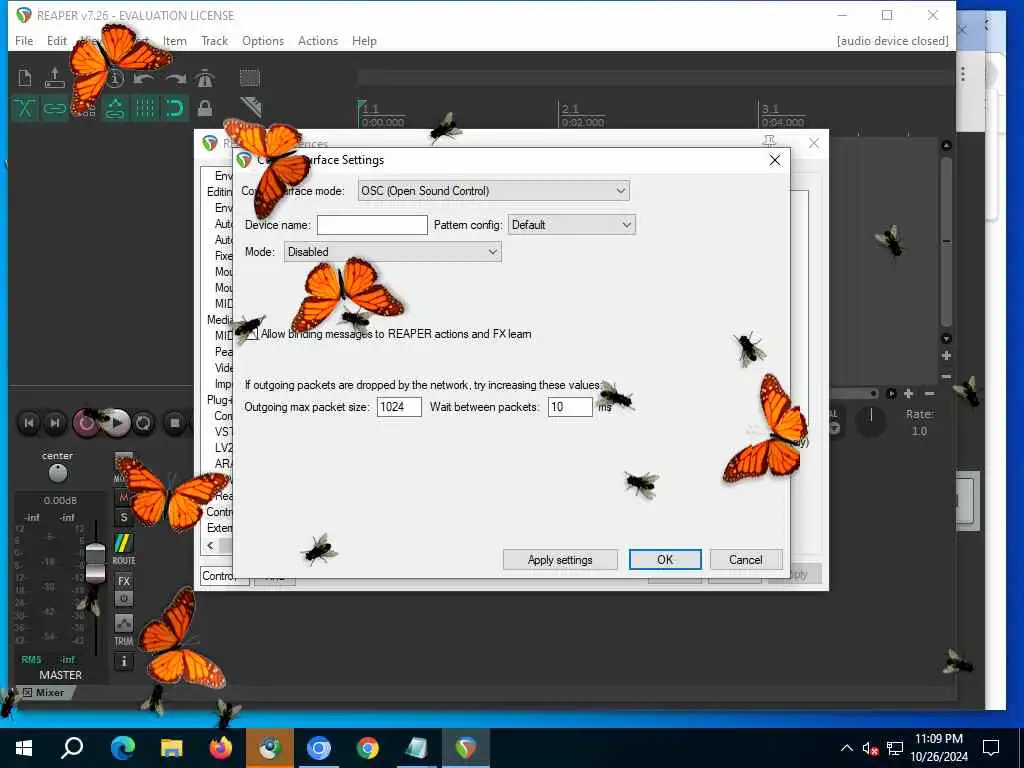The width and height of the screenshot is (1024, 768).
Task: Toggle the locking padlock icon
Action: click(205, 108)
